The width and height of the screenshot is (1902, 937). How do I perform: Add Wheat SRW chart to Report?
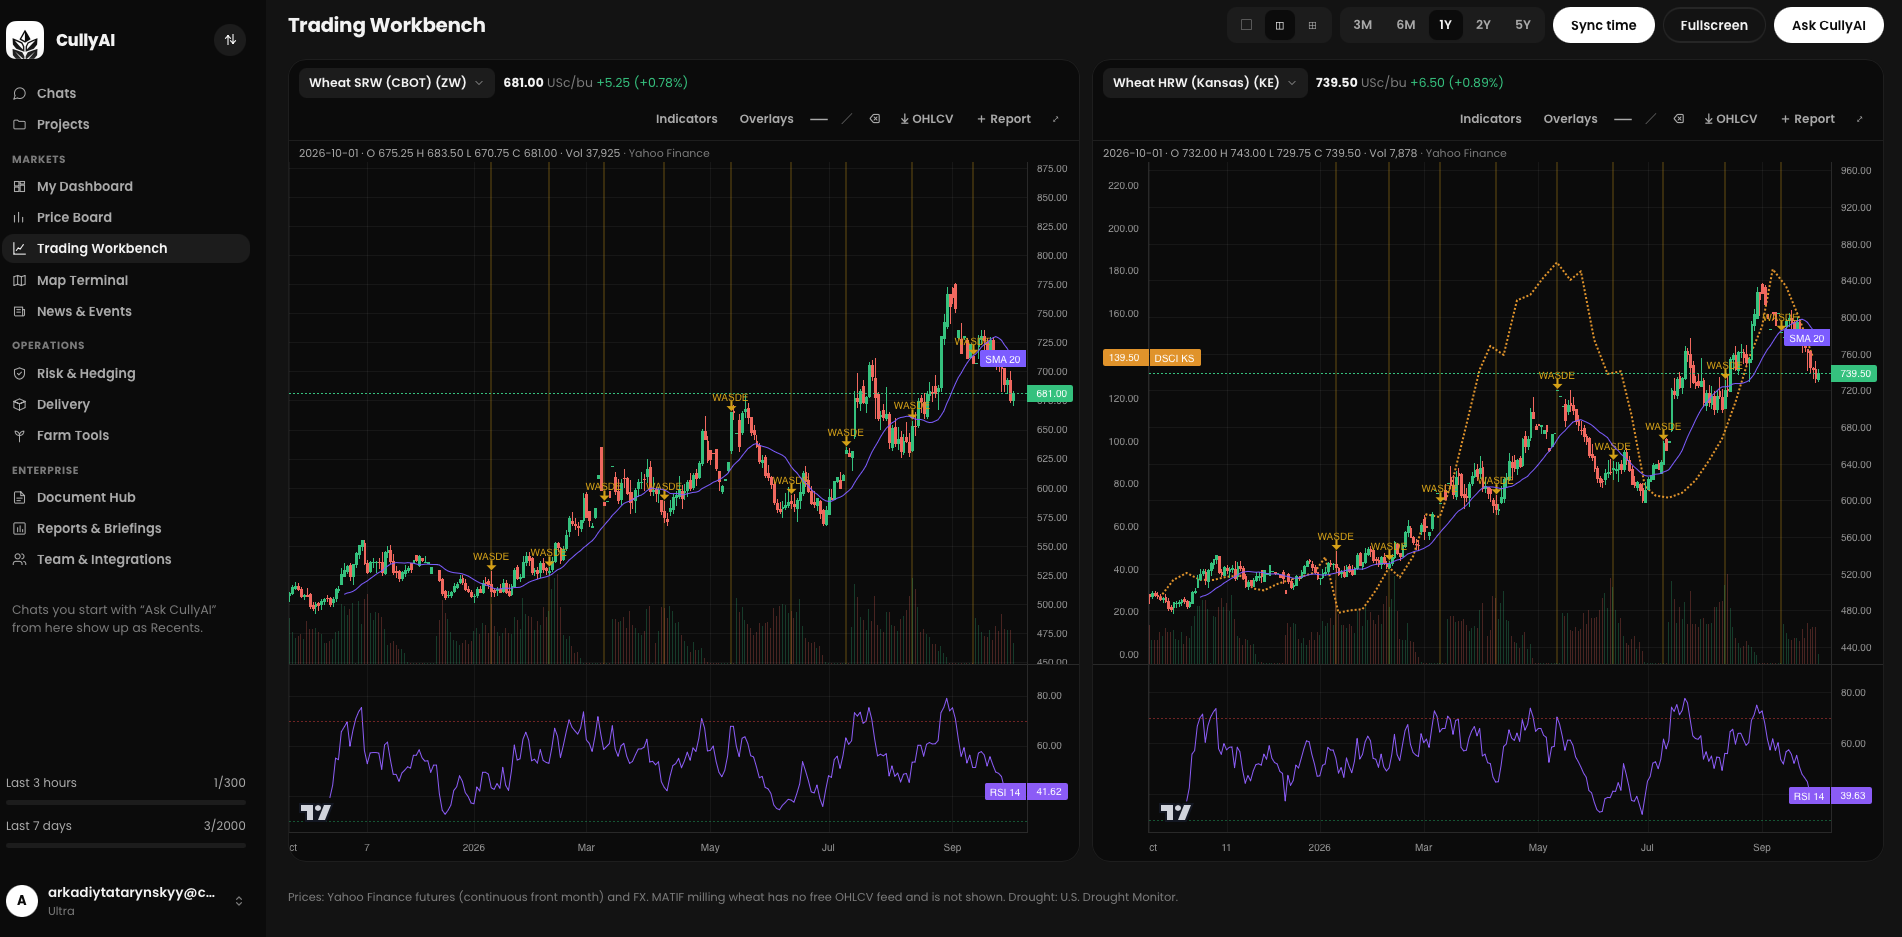[x=1003, y=119]
